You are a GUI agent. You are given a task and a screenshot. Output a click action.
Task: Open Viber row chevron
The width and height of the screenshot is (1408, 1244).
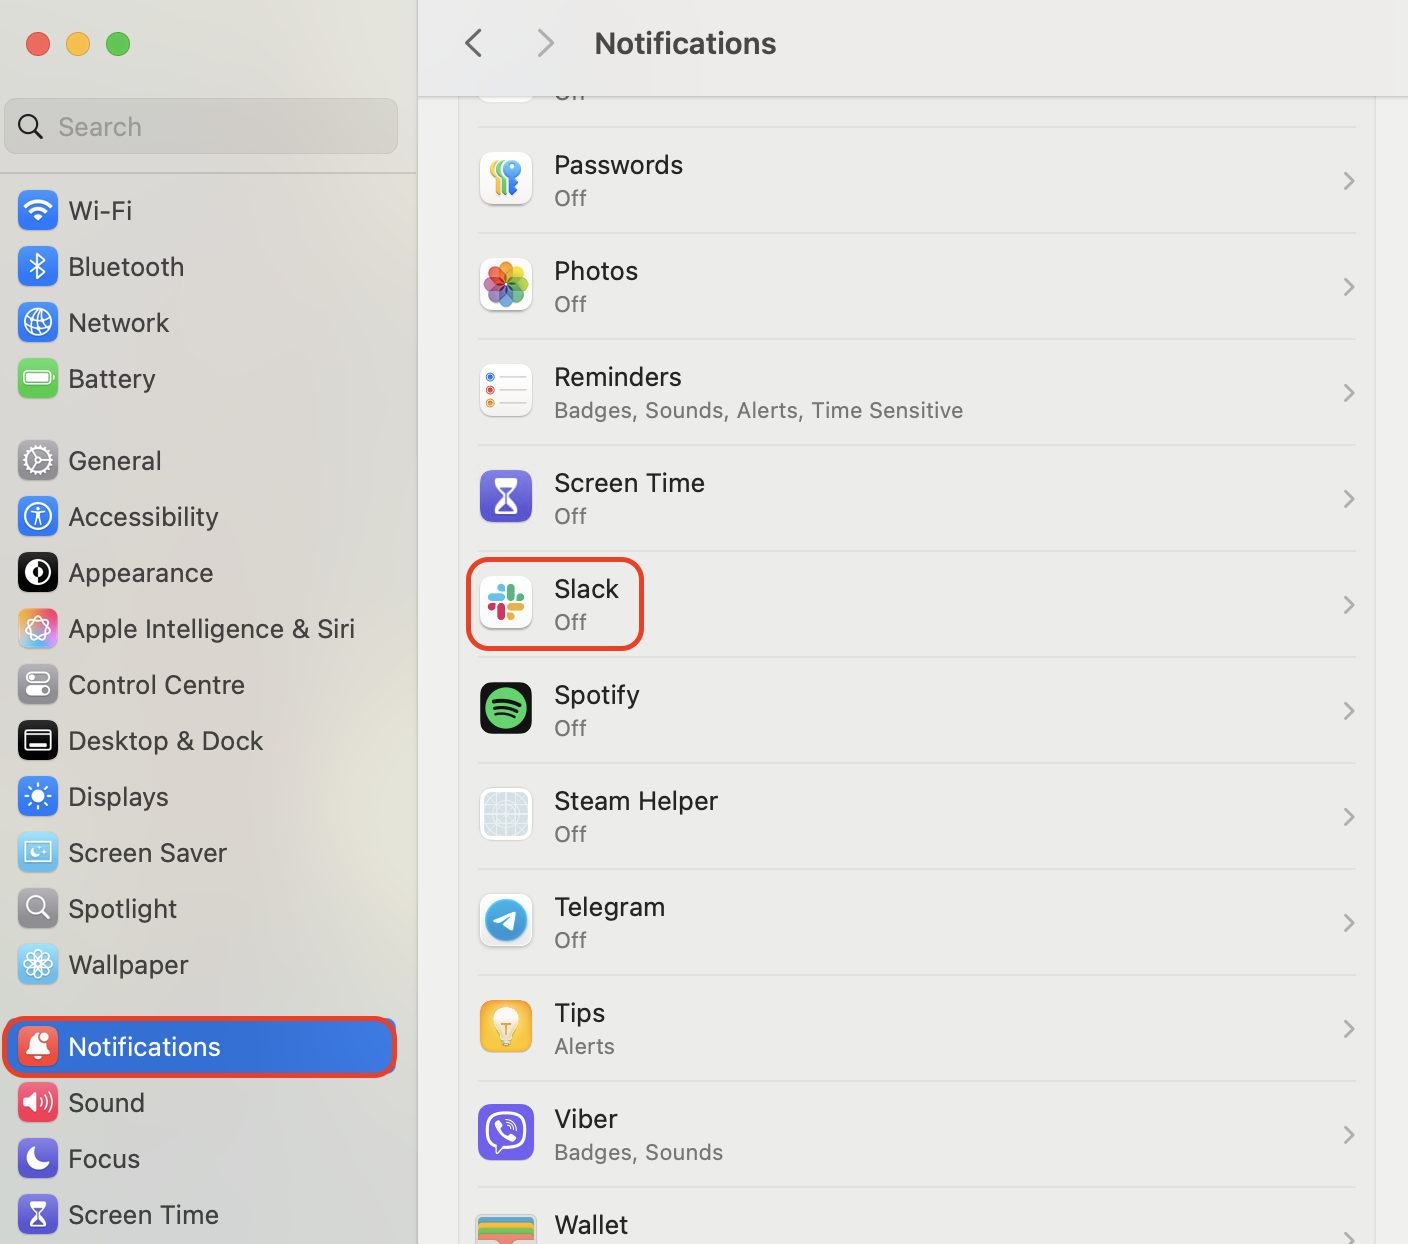pyautogui.click(x=1349, y=1135)
